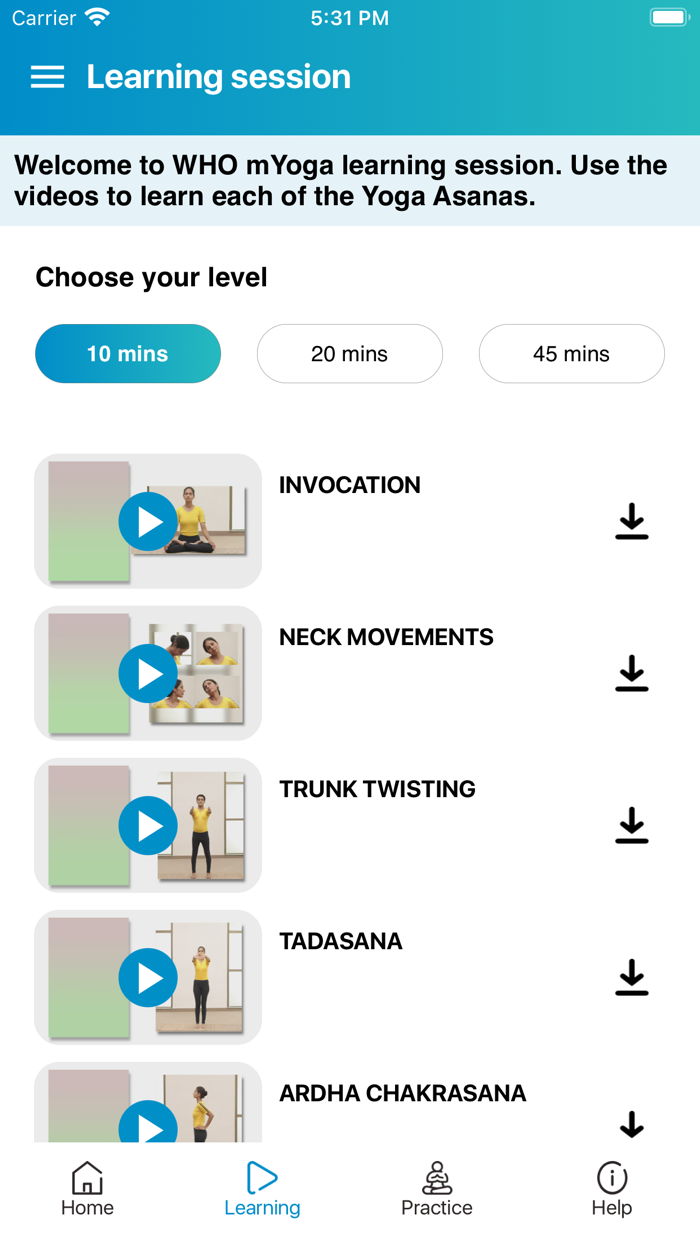Download the Invocation video
The height and width of the screenshot is (1244, 700).
click(631, 521)
